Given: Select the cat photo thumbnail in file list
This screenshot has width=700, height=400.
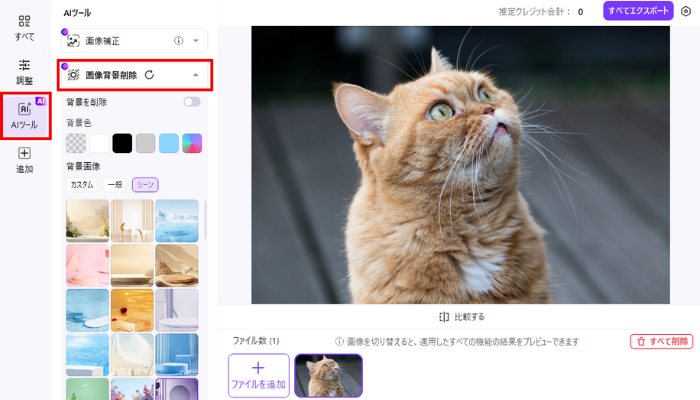Looking at the screenshot, I should click(x=329, y=375).
